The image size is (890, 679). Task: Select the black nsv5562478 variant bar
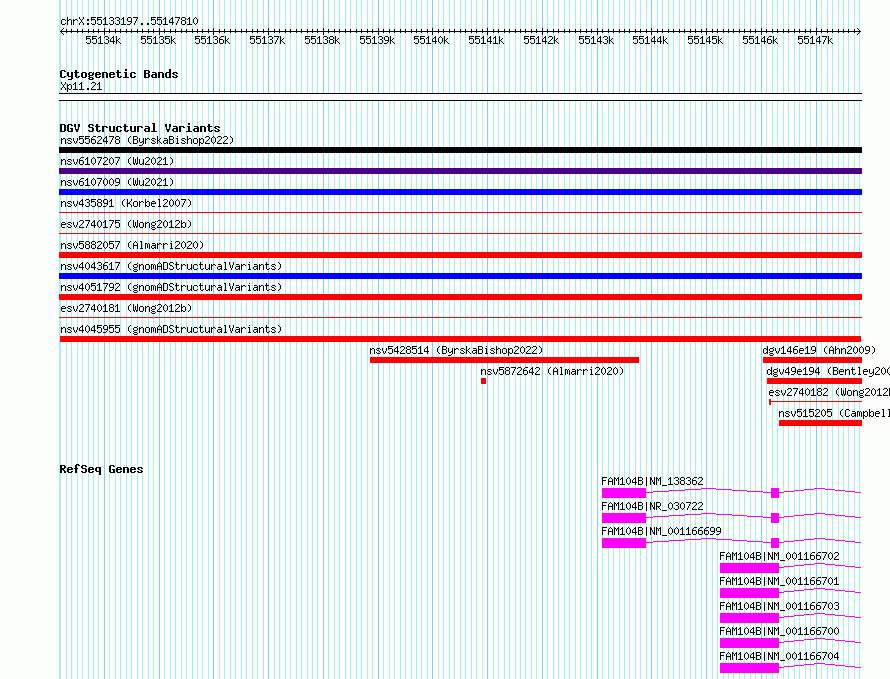[x=460, y=150]
